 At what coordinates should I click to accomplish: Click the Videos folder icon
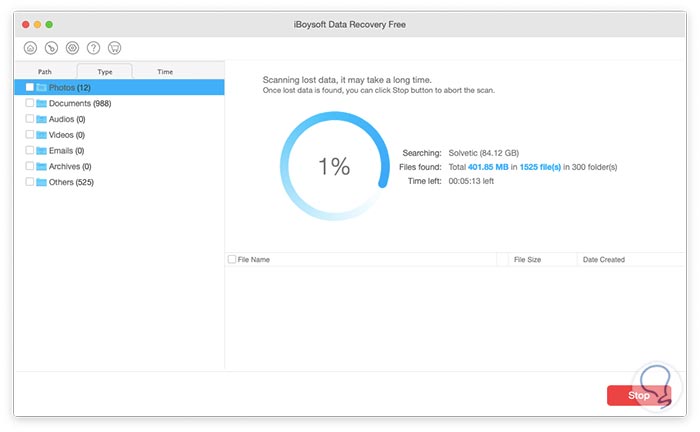pos(42,135)
